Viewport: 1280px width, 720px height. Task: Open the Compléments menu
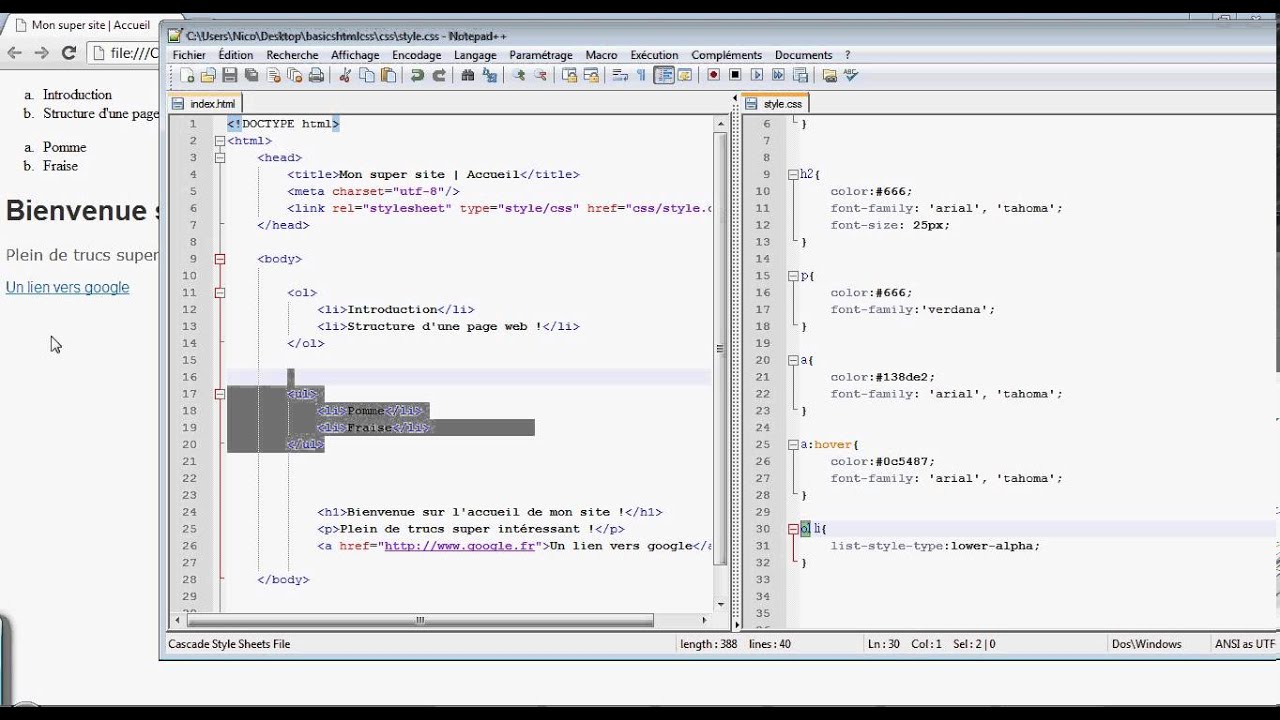click(x=726, y=55)
